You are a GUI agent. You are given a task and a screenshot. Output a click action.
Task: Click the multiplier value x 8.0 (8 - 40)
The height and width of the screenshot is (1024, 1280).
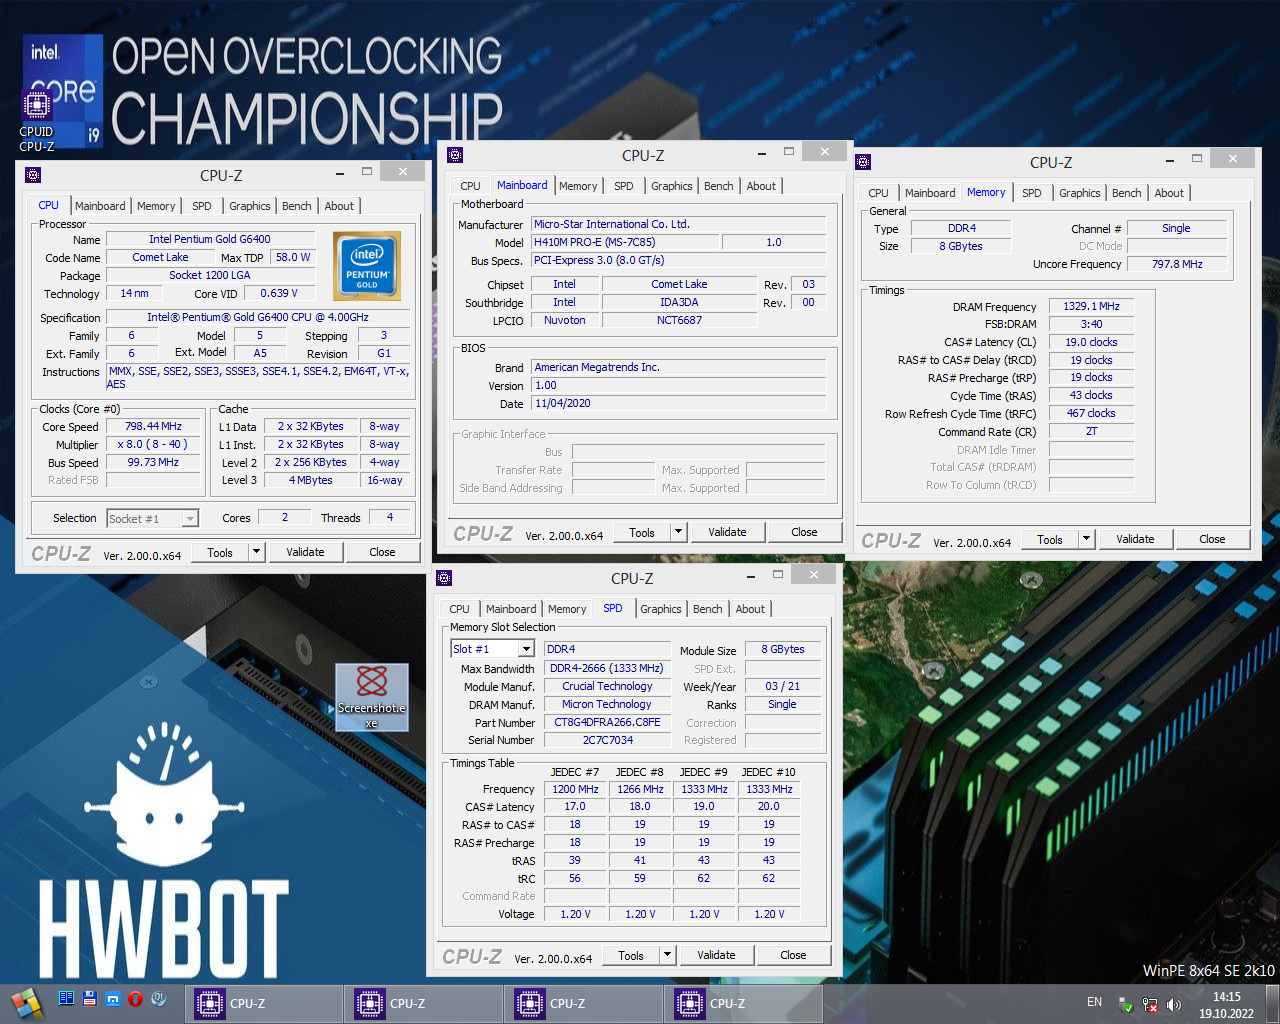153,444
